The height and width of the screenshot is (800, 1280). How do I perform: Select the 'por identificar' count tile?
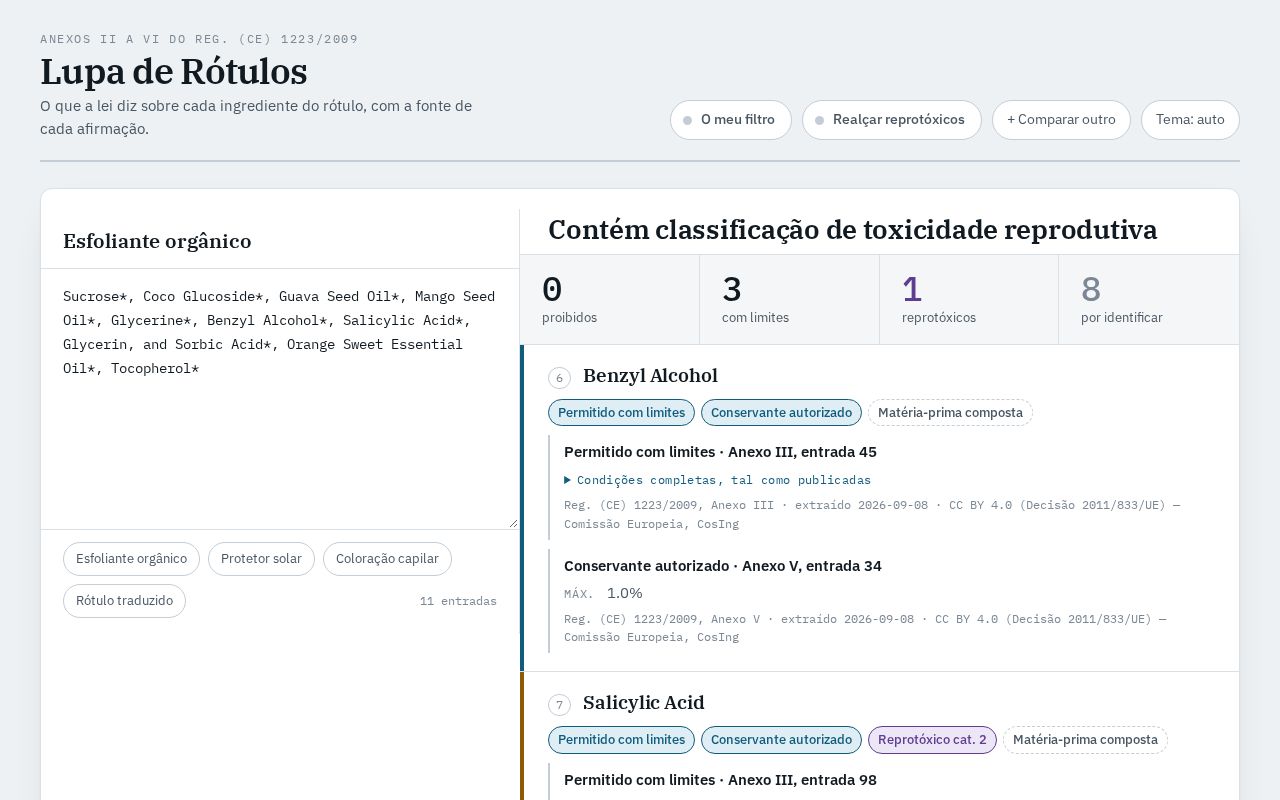coord(1148,300)
